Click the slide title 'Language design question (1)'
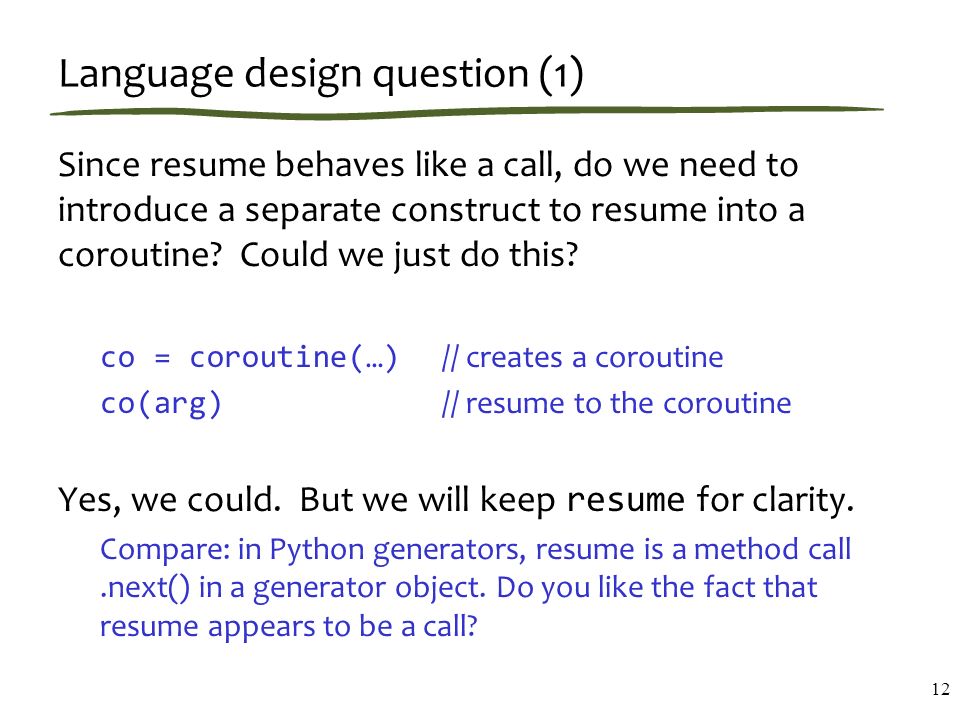This screenshot has width=960, height=720. click(x=321, y=75)
